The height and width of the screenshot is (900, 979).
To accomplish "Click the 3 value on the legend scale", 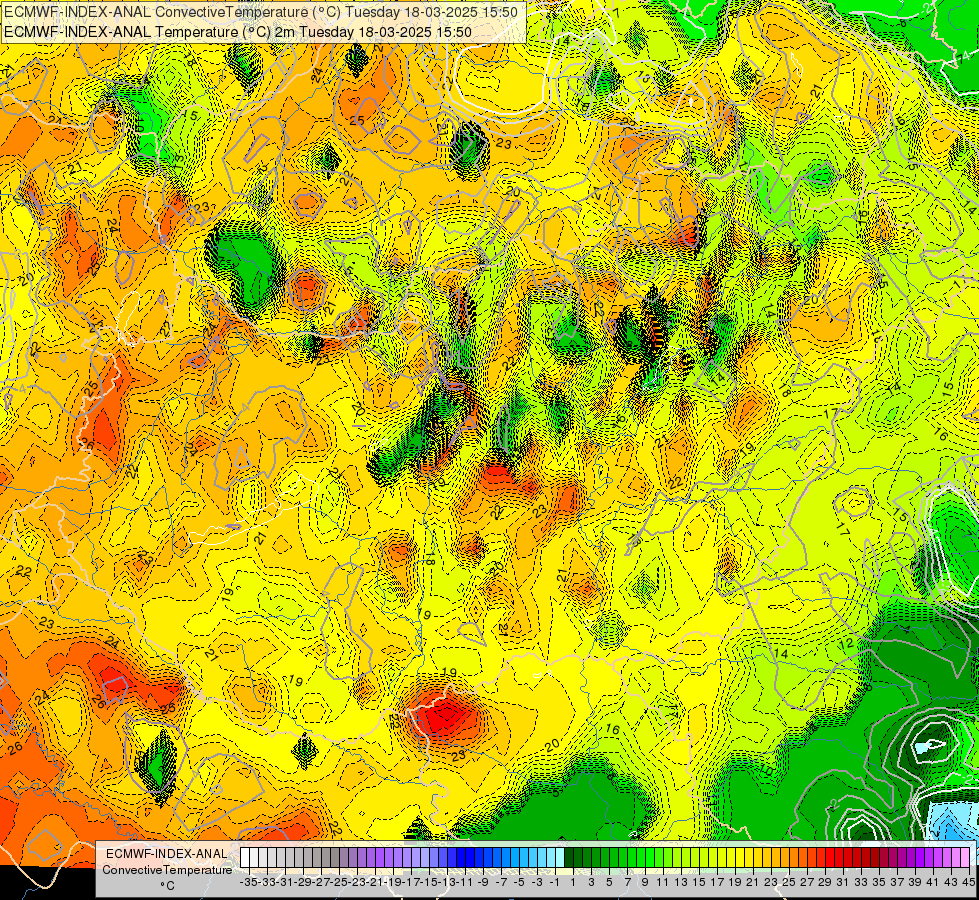I will 591,882.
